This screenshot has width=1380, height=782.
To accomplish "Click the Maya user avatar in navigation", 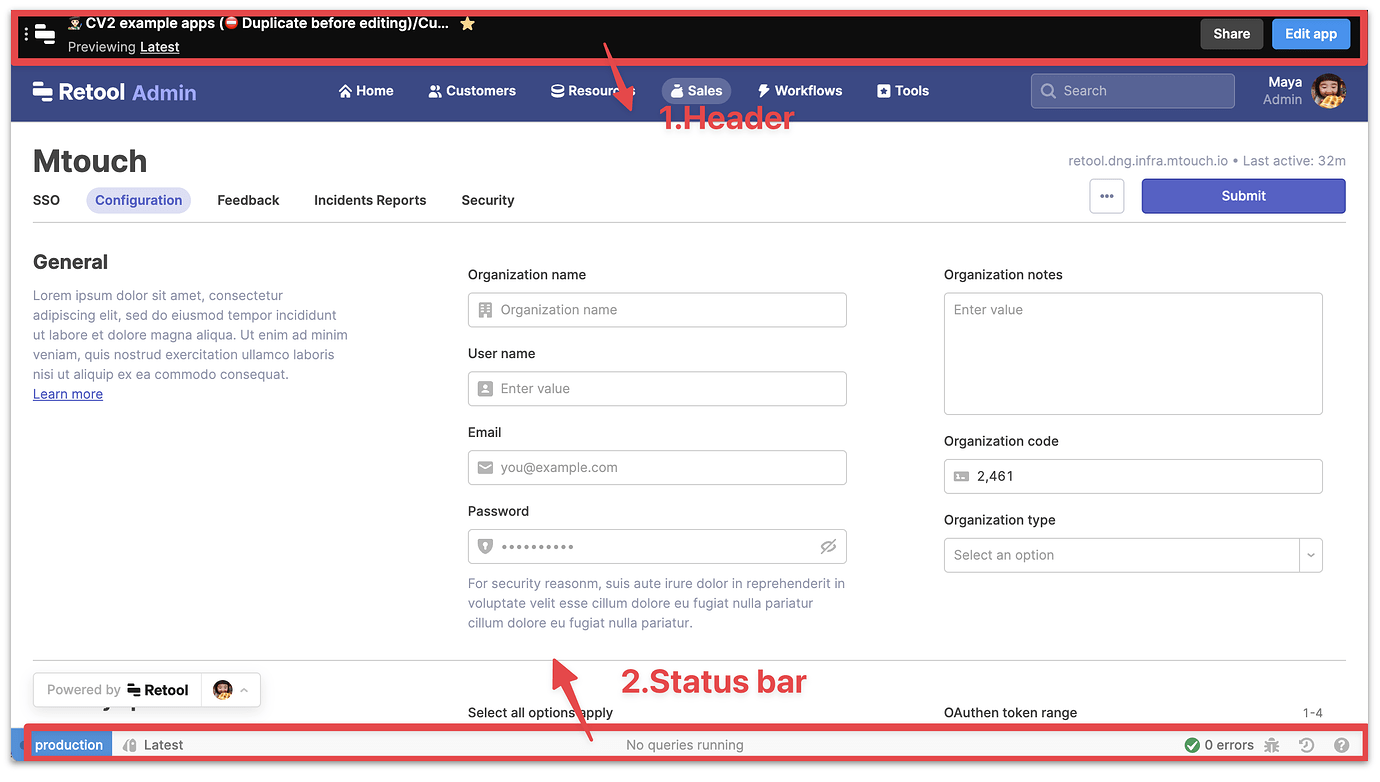I will pos(1328,91).
